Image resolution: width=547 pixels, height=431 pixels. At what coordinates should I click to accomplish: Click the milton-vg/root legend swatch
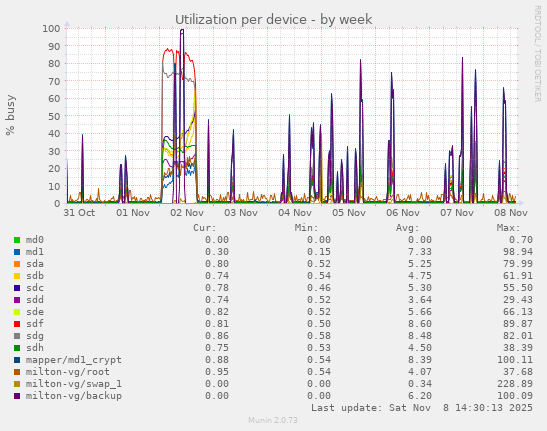17,372
